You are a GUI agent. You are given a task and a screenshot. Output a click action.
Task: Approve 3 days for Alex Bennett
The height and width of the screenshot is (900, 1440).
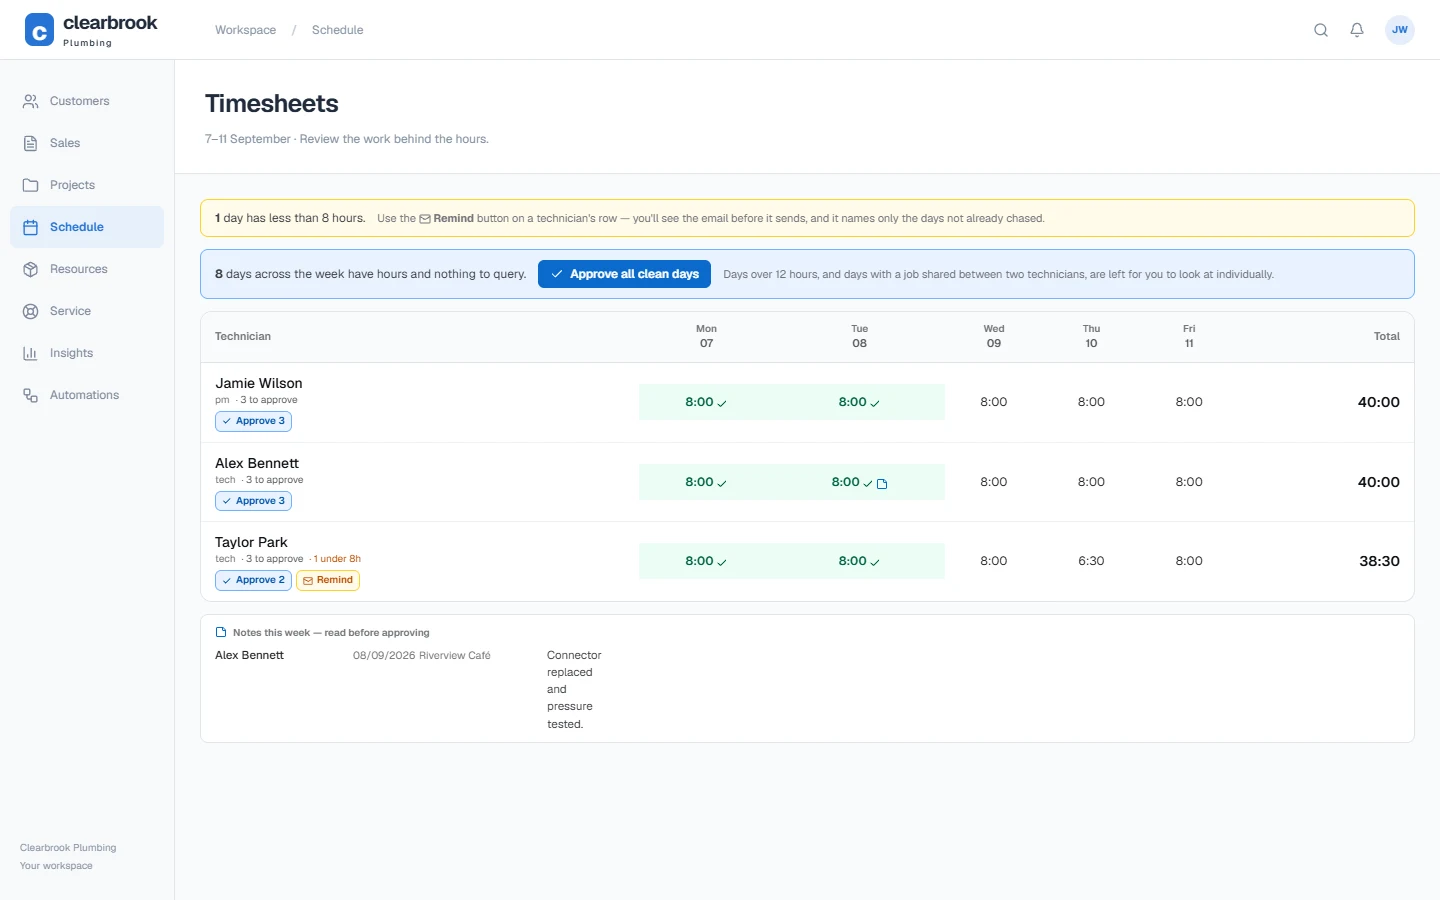[253, 501]
